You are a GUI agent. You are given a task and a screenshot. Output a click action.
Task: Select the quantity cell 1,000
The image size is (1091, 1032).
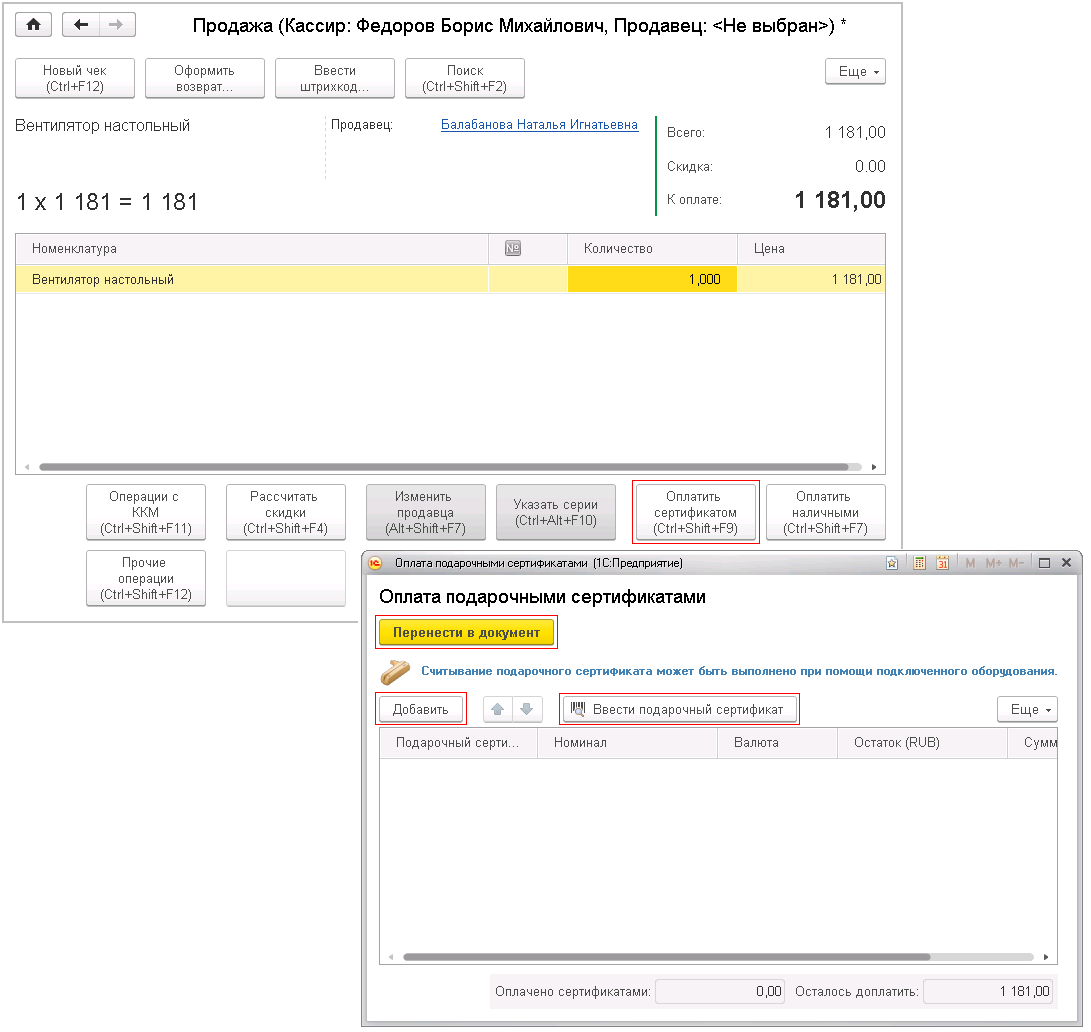click(652, 280)
